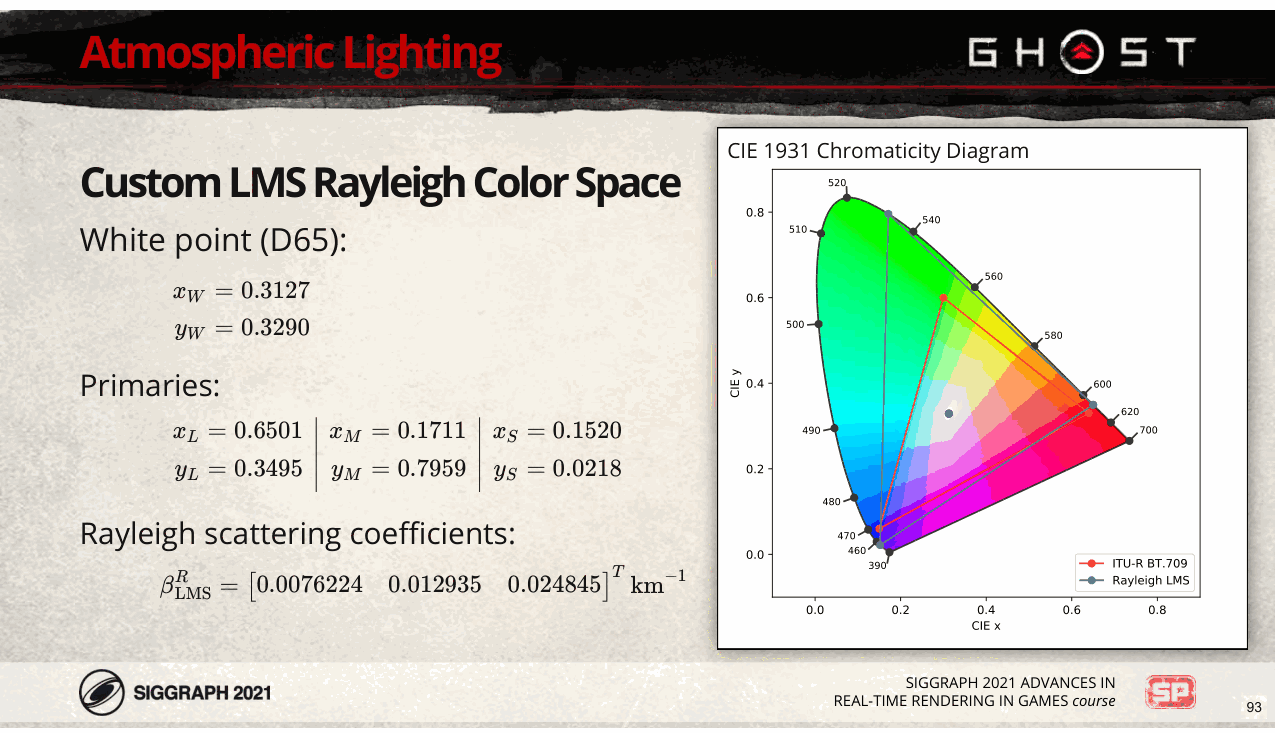This screenshot has height=733, width=1275.
Task: Click the yW = 0.3290 equation
Action: (241, 328)
